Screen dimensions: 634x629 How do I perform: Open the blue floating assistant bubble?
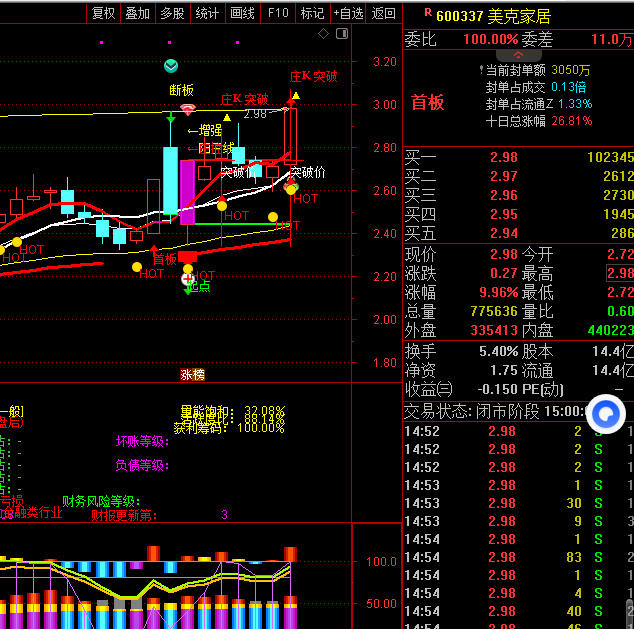coord(605,414)
